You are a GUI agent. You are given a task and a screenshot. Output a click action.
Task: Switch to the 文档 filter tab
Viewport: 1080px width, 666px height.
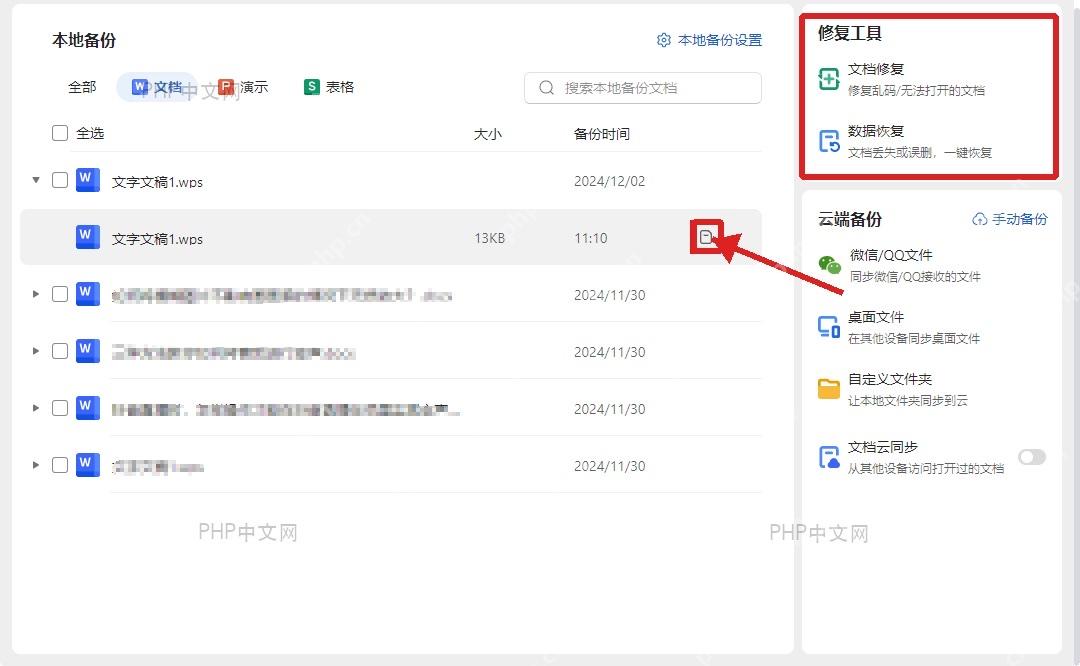(x=157, y=87)
